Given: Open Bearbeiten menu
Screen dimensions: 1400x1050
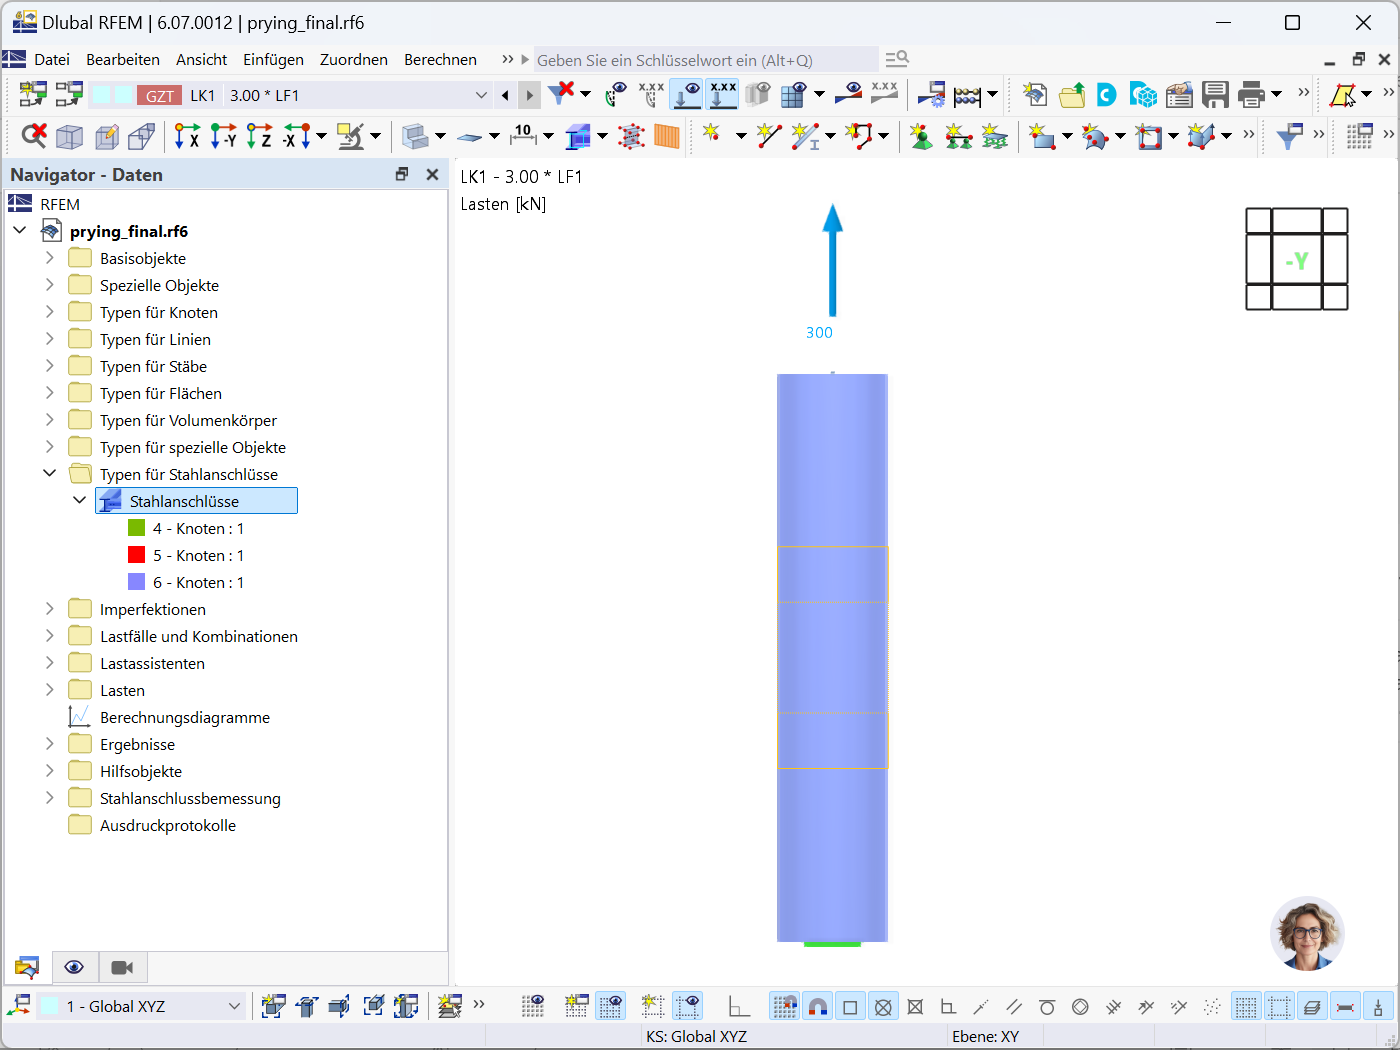Looking at the screenshot, I should (123, 60).
